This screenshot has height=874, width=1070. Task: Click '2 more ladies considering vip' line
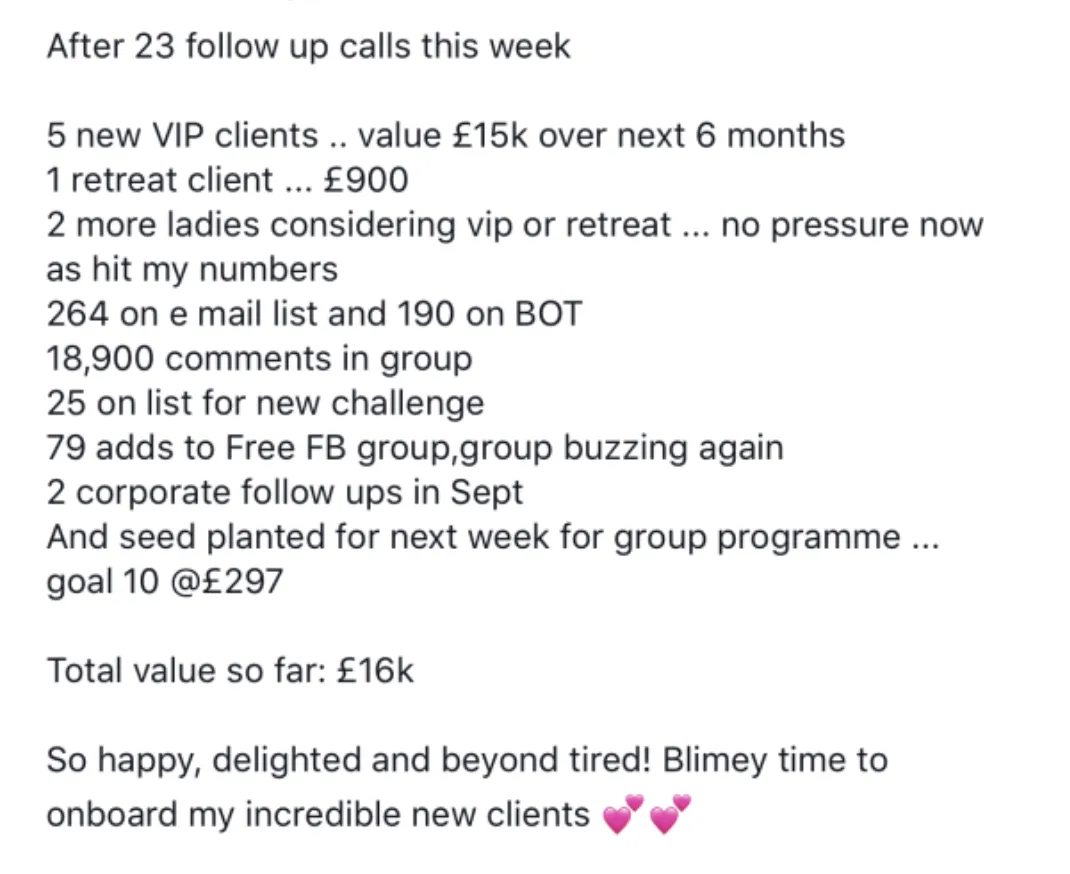tap(515, 225)
